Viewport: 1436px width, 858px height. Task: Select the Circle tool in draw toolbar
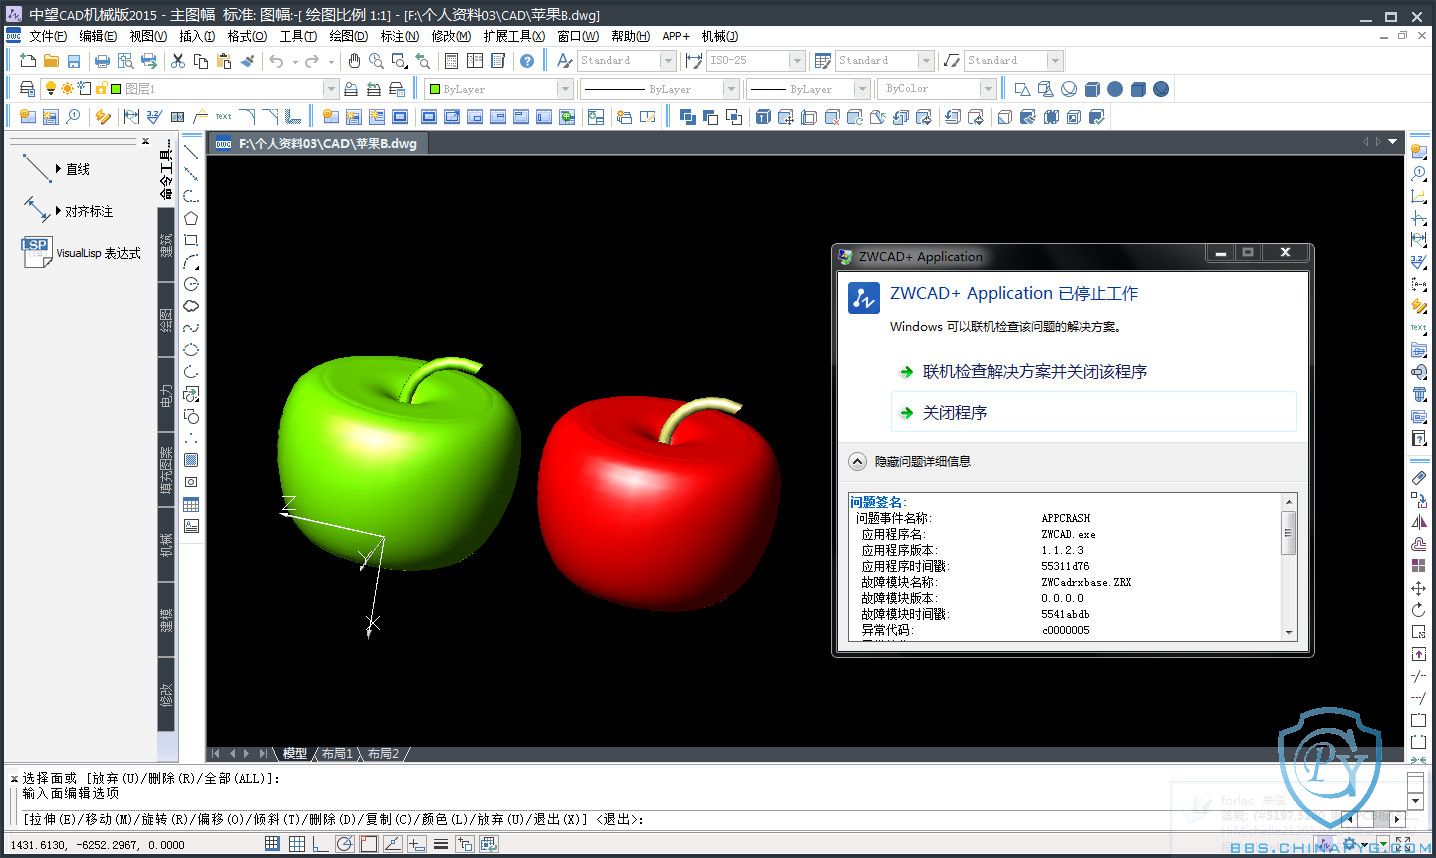click(191, 284)
